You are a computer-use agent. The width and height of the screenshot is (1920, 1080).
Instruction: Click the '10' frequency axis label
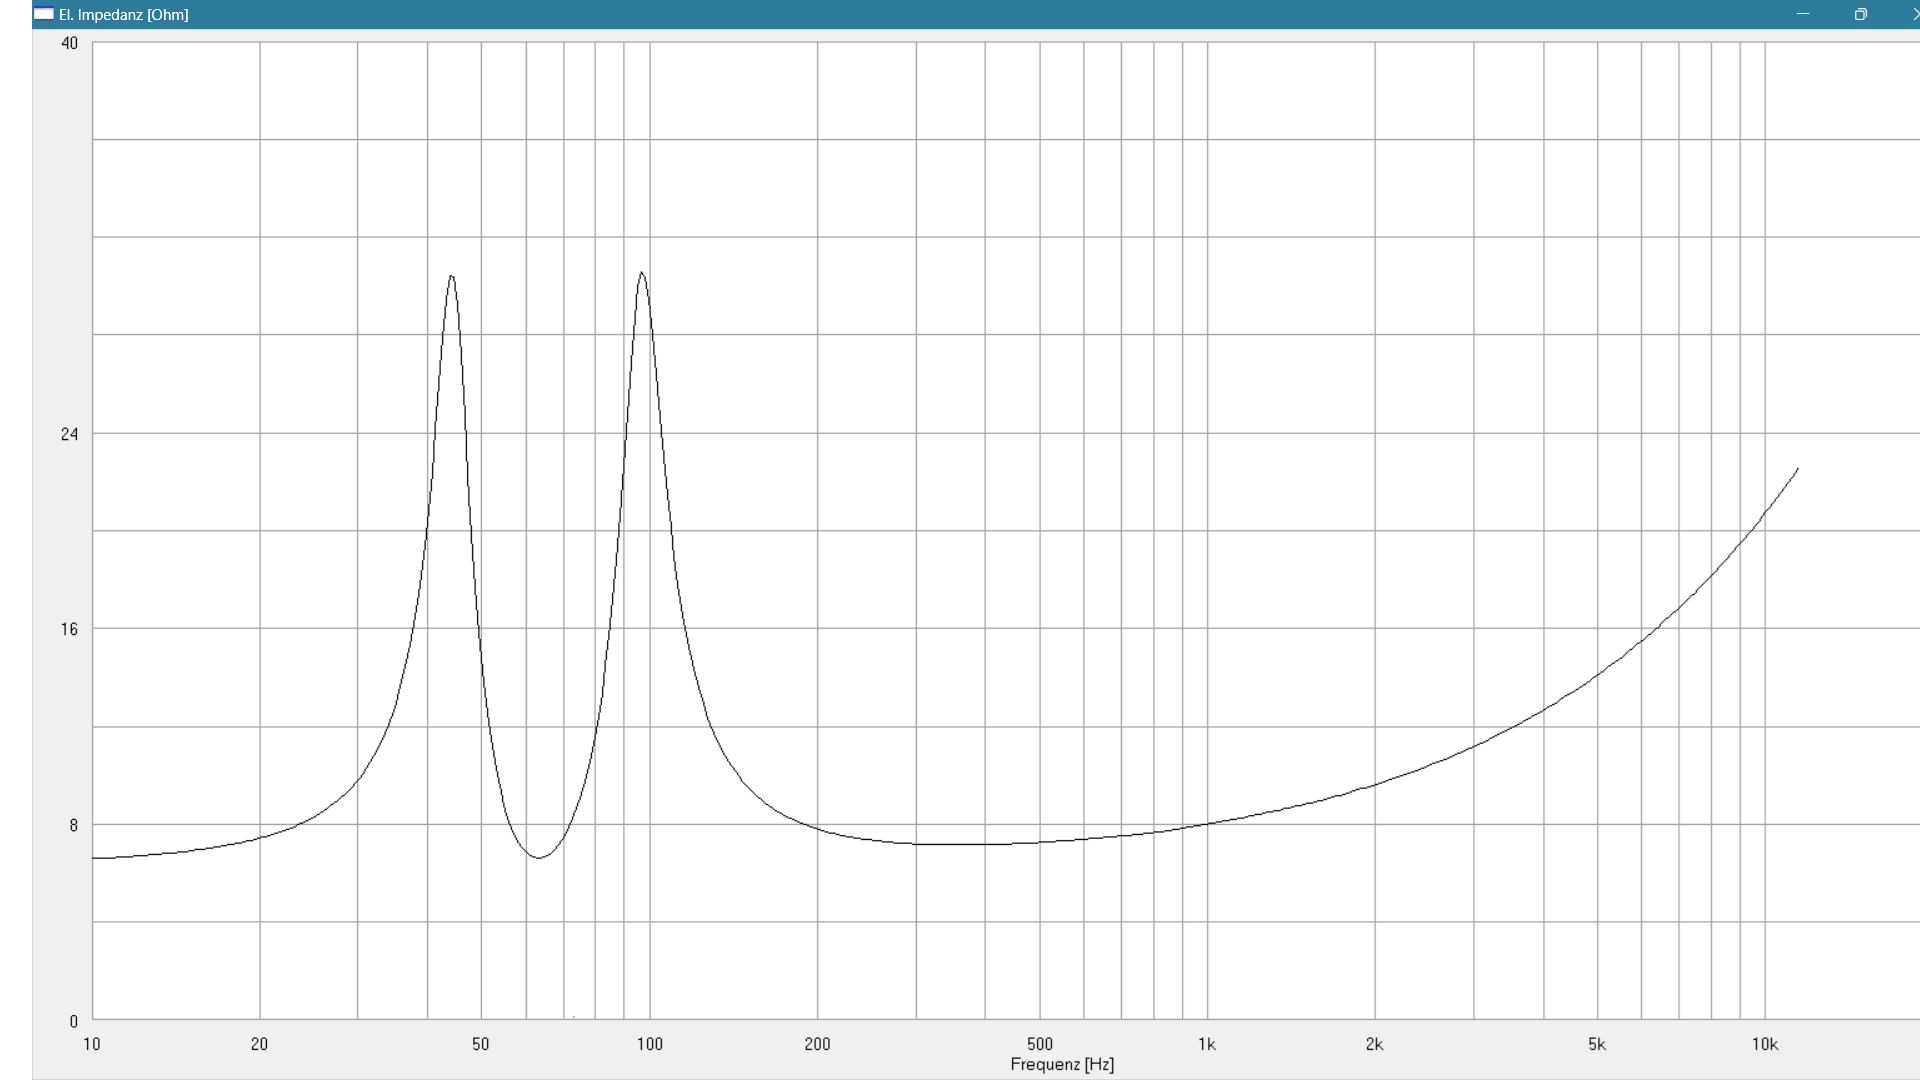(92, 1044)
